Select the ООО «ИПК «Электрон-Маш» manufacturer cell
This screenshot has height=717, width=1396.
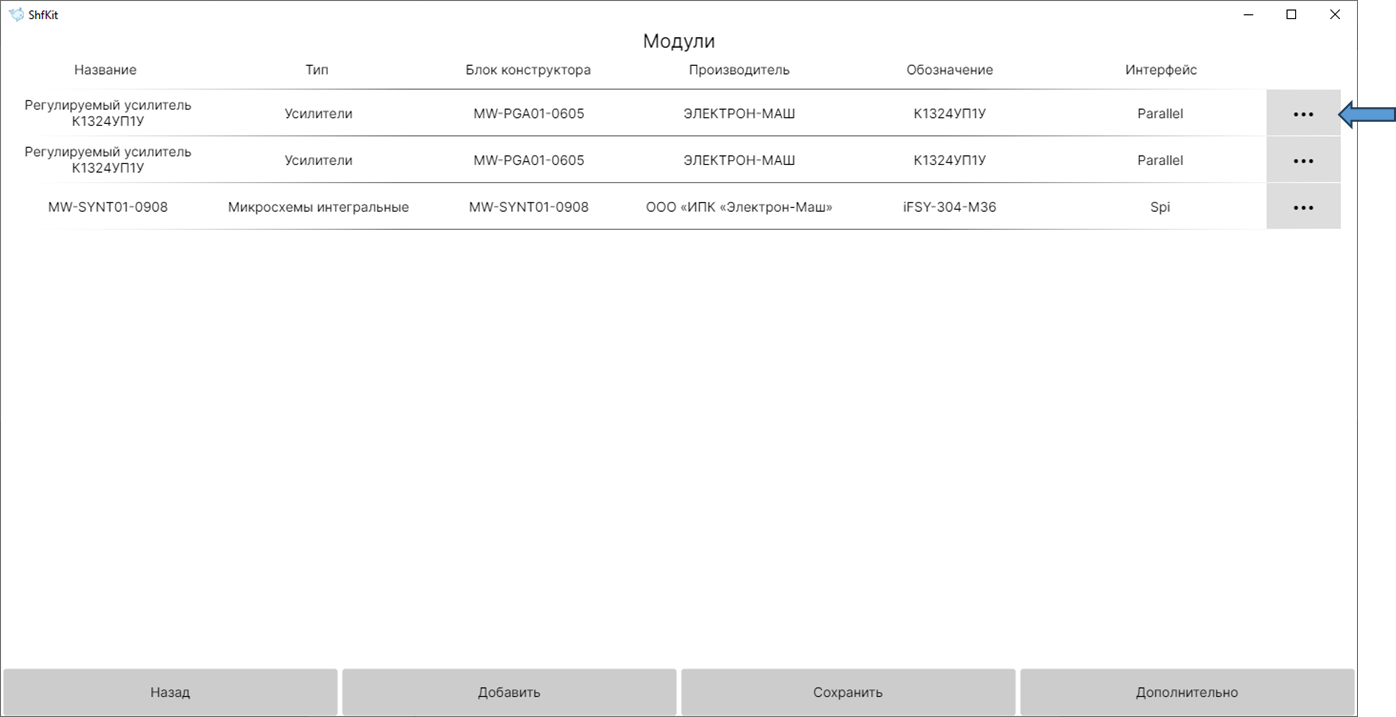[x=739, y=207]
